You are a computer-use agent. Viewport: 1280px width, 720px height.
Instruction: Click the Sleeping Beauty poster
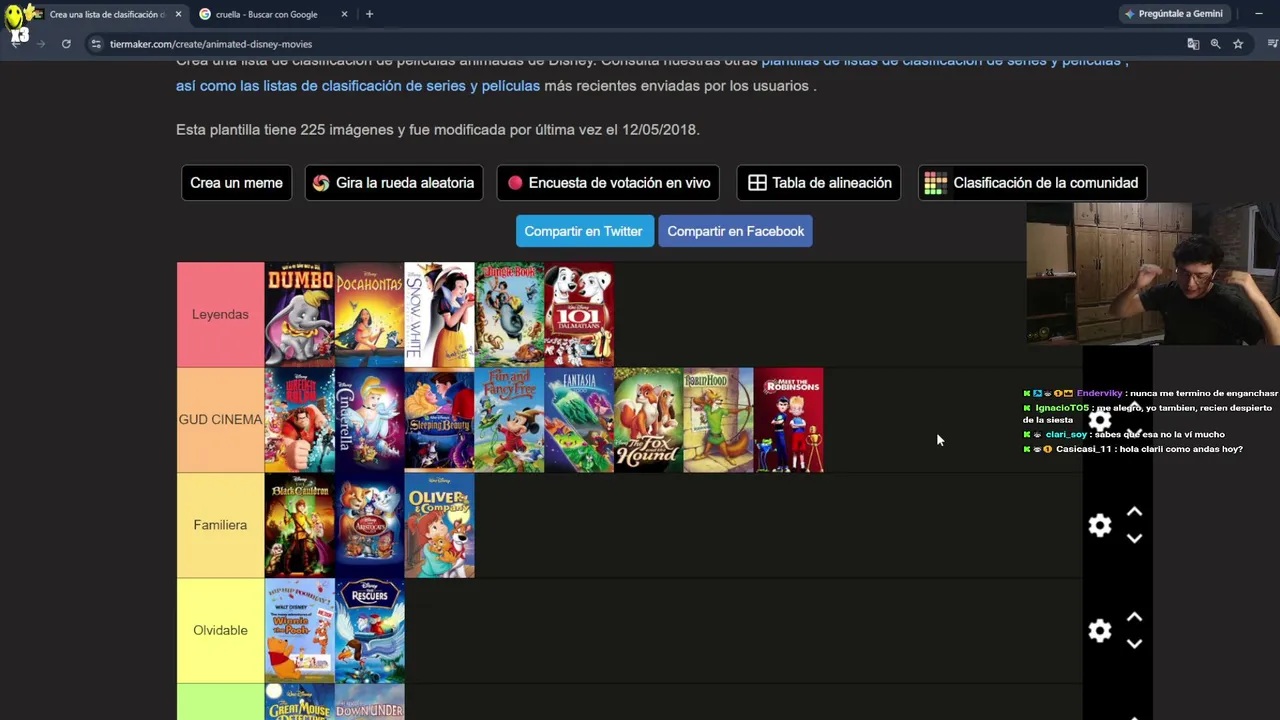click(x=439, y=420)
